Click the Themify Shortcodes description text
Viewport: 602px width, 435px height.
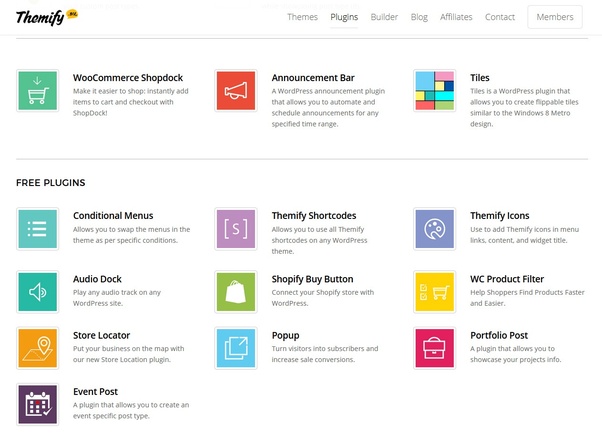click(x=319, y=240)
